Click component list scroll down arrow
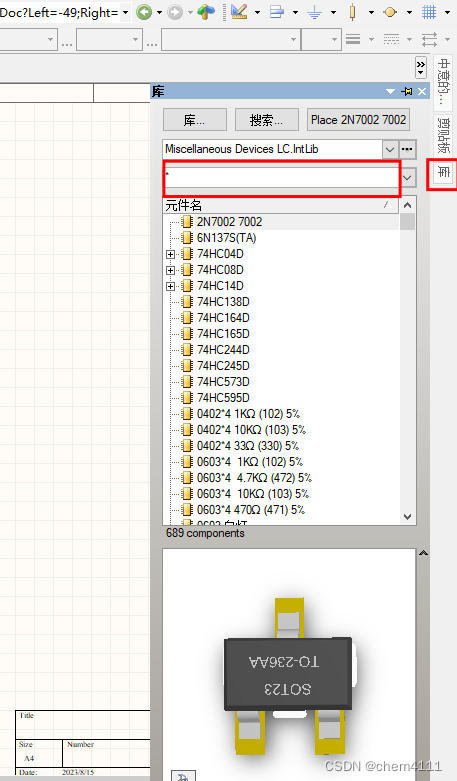The height and width of the screenshot is (781, 457). [407, 517]
